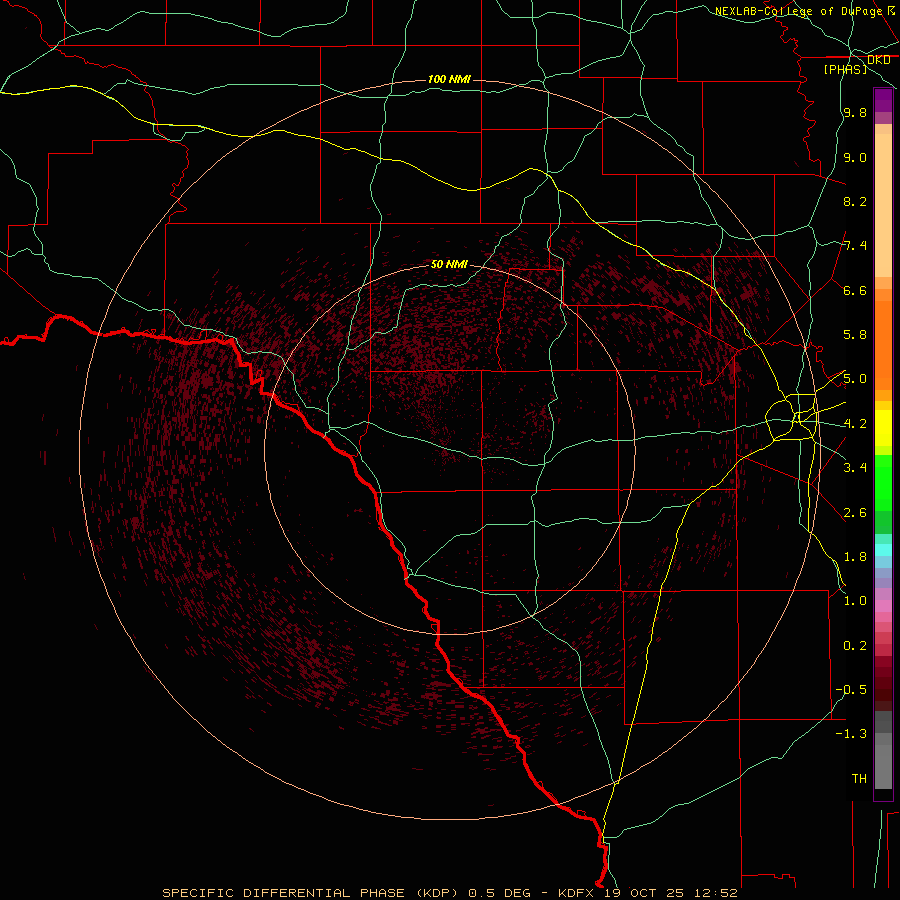900x900 pixels.
Task: Click the 9.0 value on the color scale
Action: click(855, 157)
